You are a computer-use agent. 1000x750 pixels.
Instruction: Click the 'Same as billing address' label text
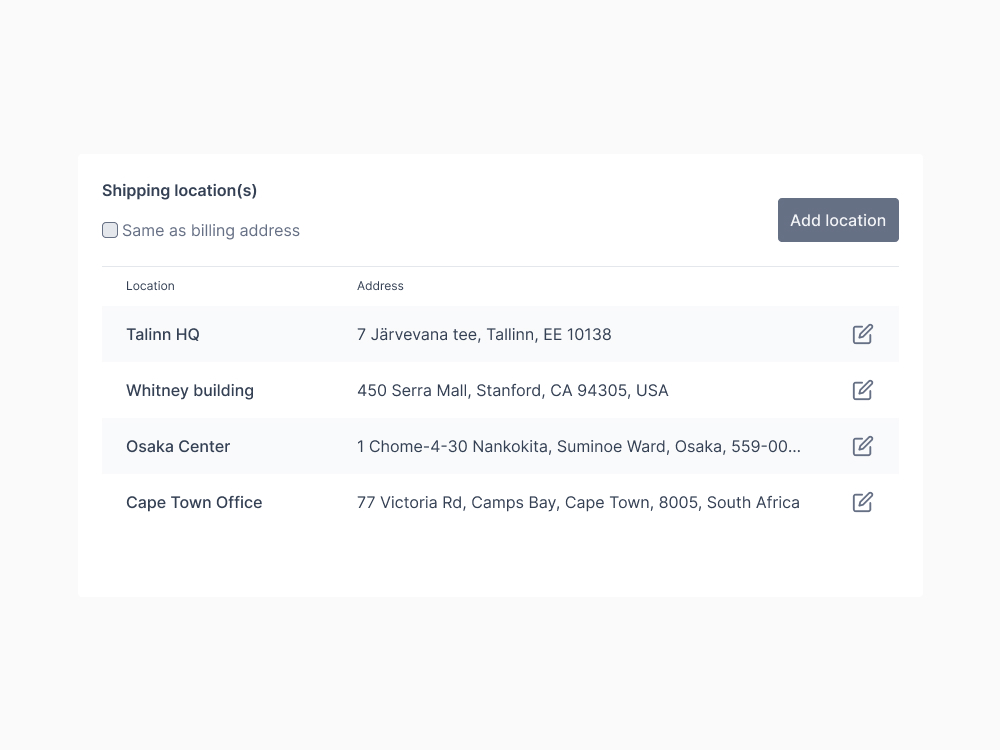pyautogui.click(x=211, y=231)
